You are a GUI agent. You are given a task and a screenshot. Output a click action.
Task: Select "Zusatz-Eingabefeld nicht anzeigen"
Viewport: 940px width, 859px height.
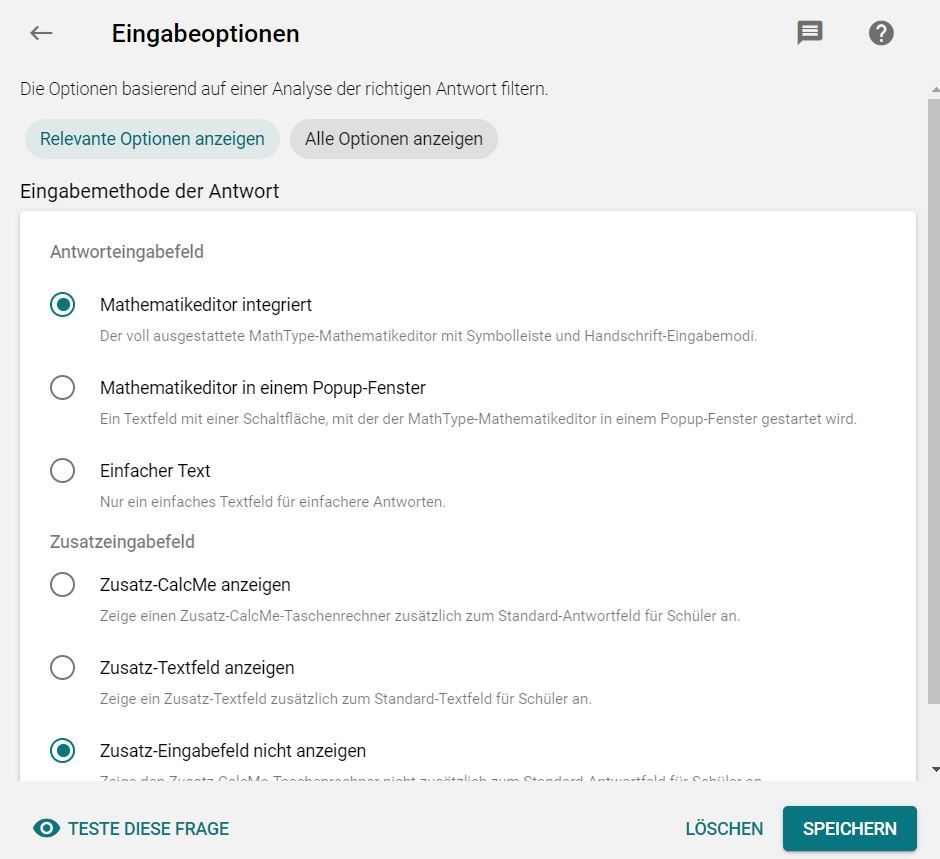pyautogui.click(x=62, y=751)
